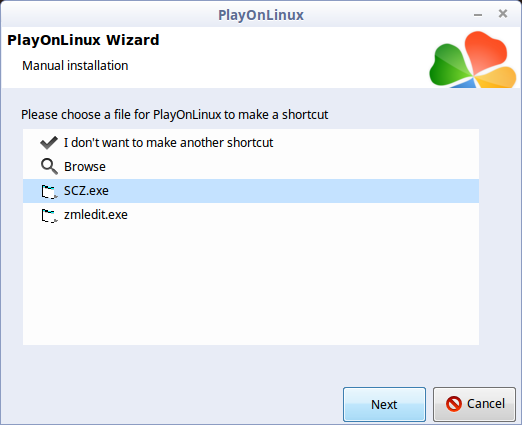Click the PlayOnLinux title bar text
Screen dimensions: 522x425
tap(261, 15)
